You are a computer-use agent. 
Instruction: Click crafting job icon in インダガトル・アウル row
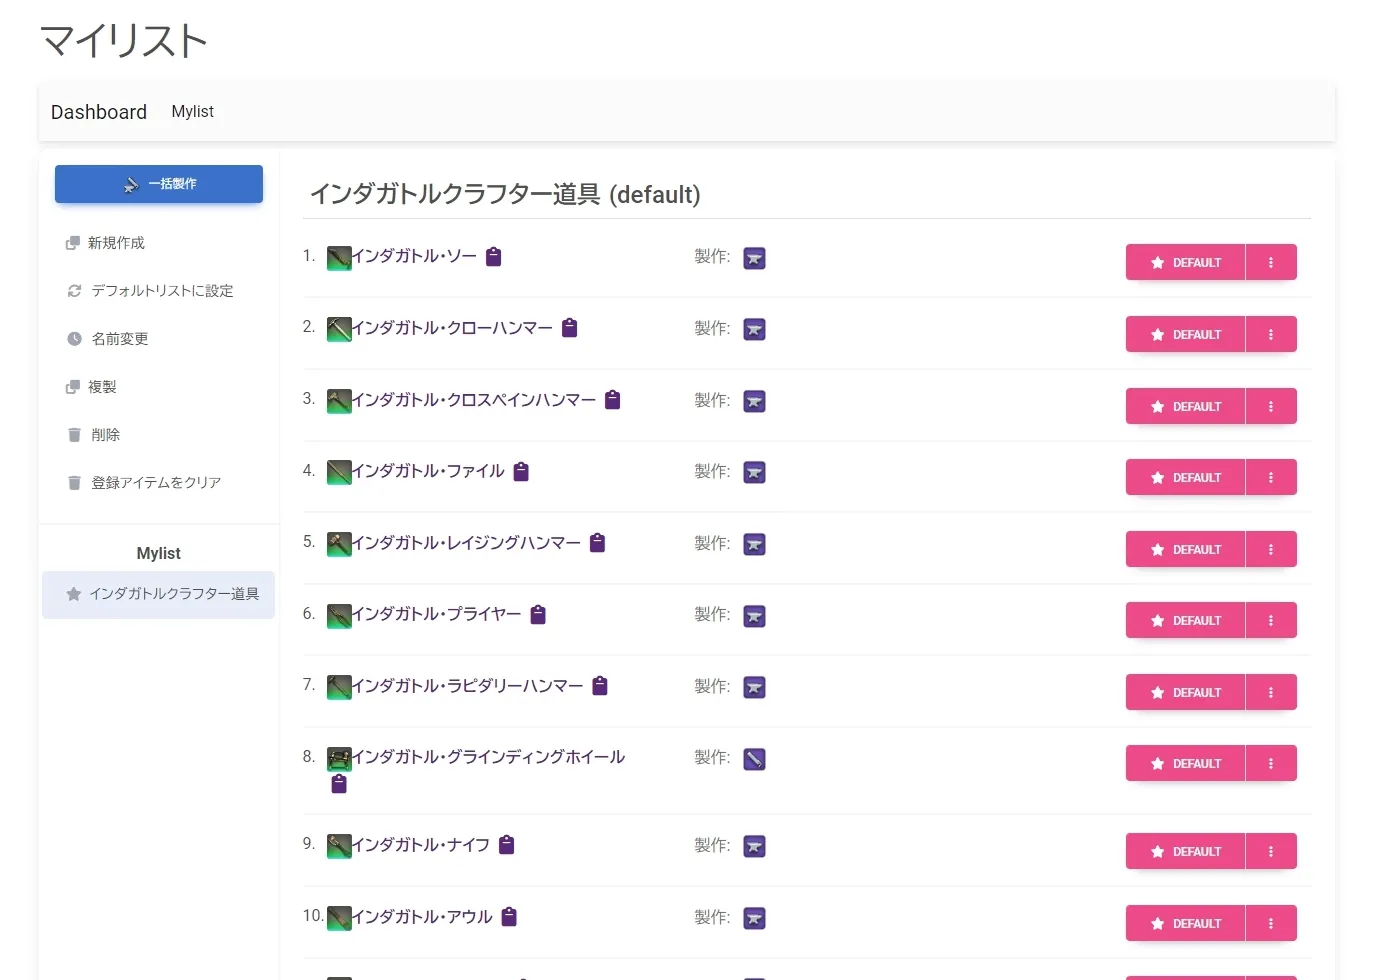click(755, 918)
